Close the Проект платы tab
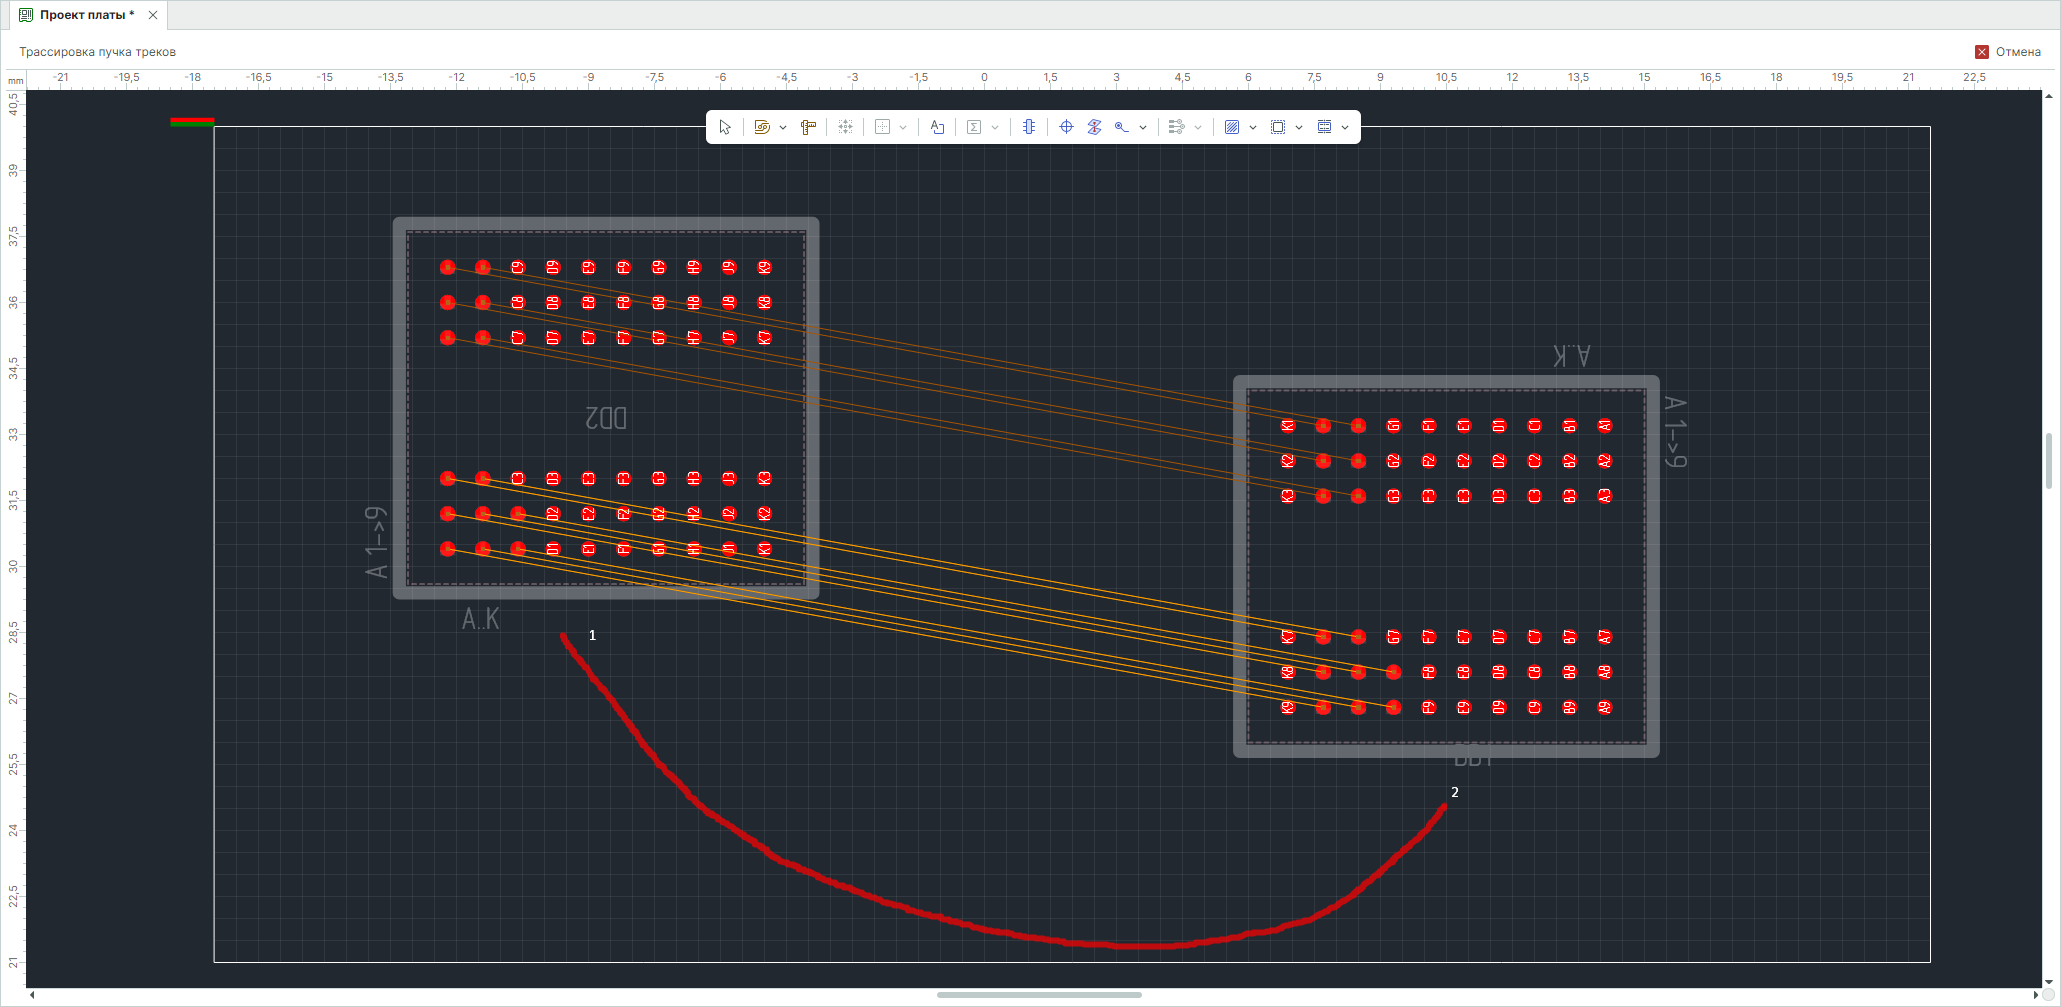Viewport: 2061px width, 1007px height. pos(153,15)
